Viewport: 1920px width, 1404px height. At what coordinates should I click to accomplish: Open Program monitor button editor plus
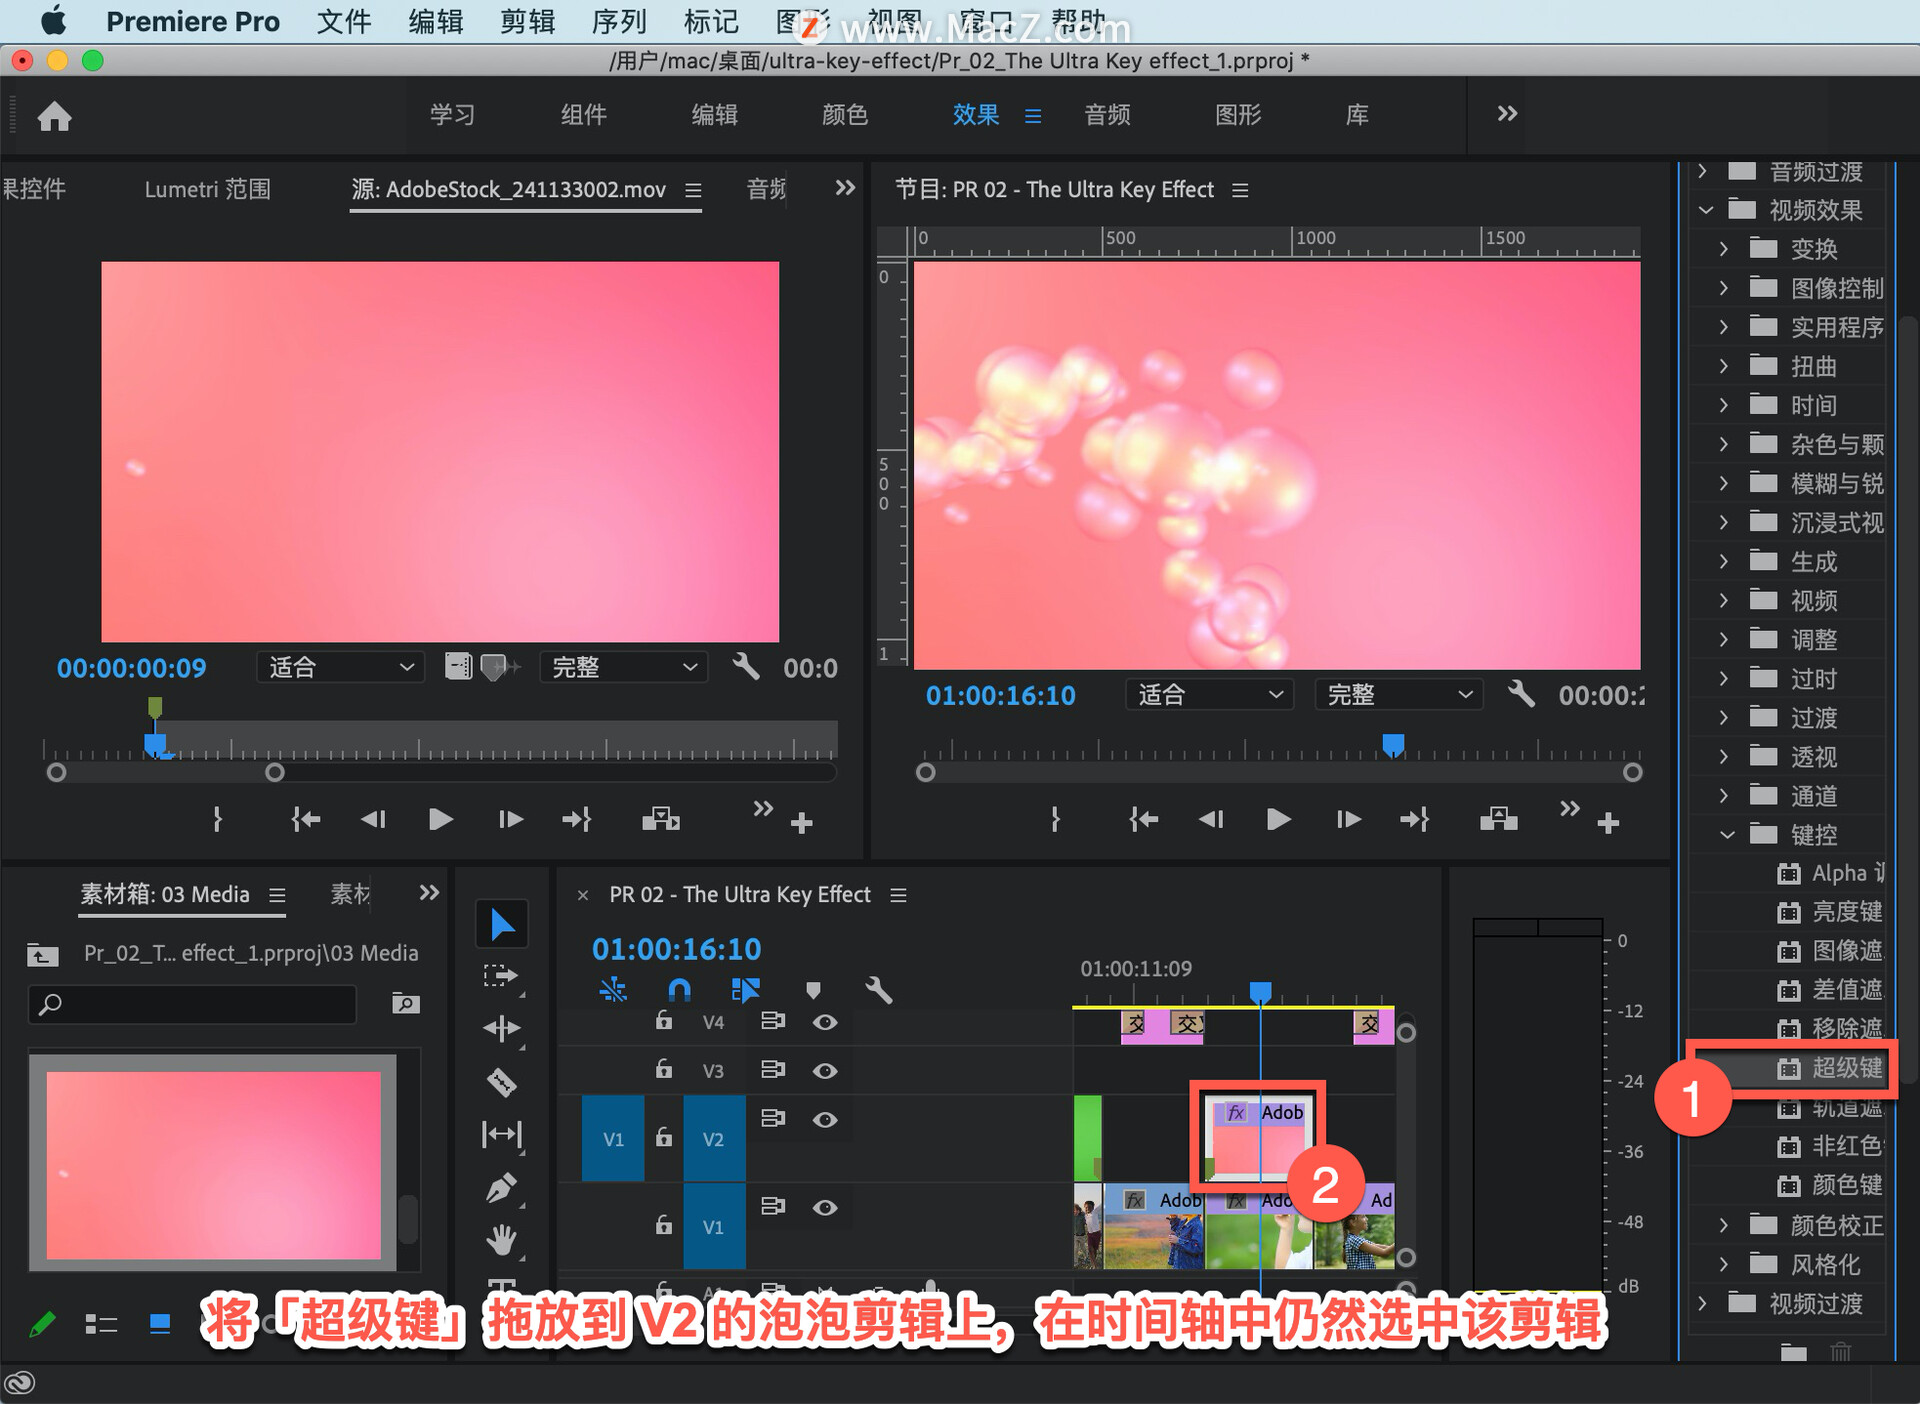(1608, 823)
